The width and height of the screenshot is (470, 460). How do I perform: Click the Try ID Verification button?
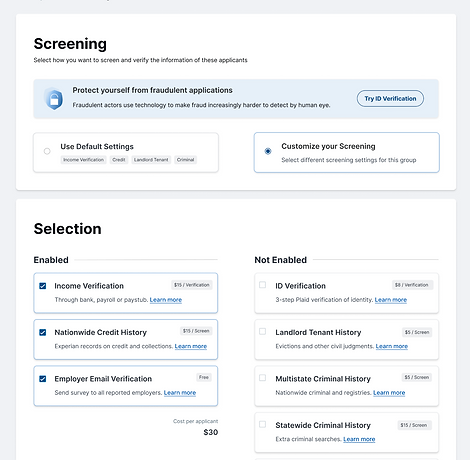click(x=390, y=99)
